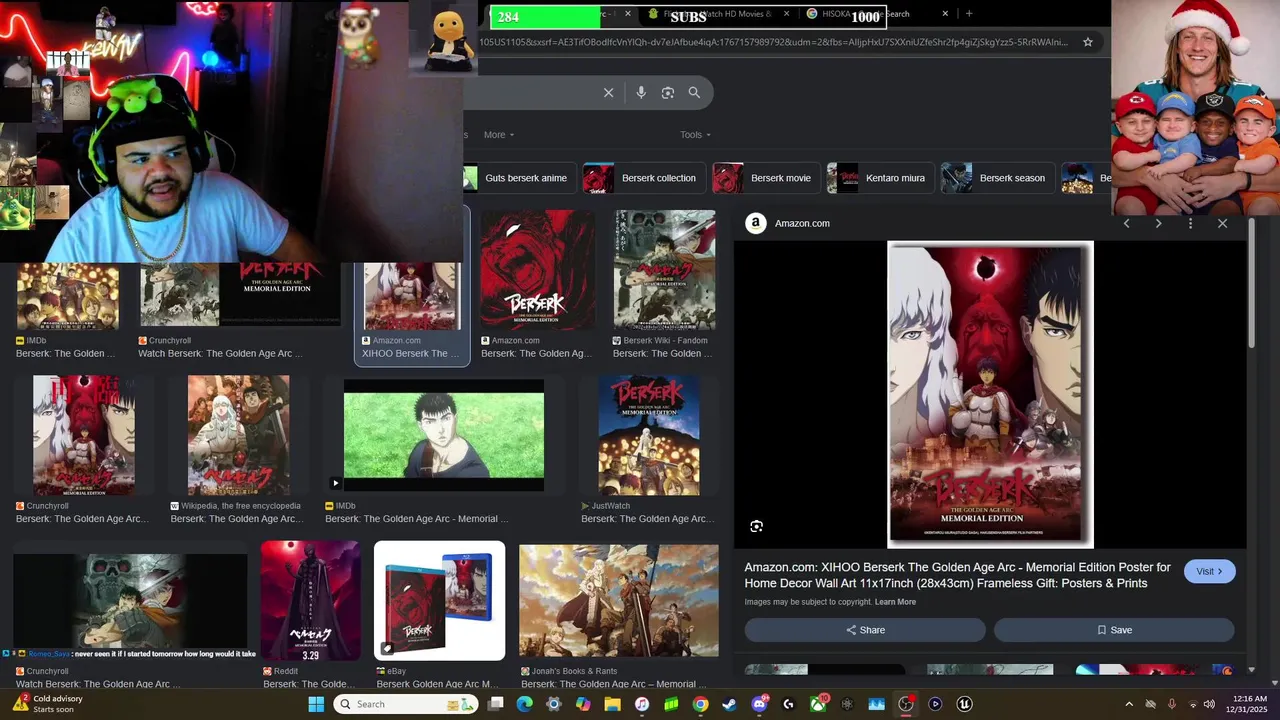Open Xbox app from taskbar

coord(818,704)
